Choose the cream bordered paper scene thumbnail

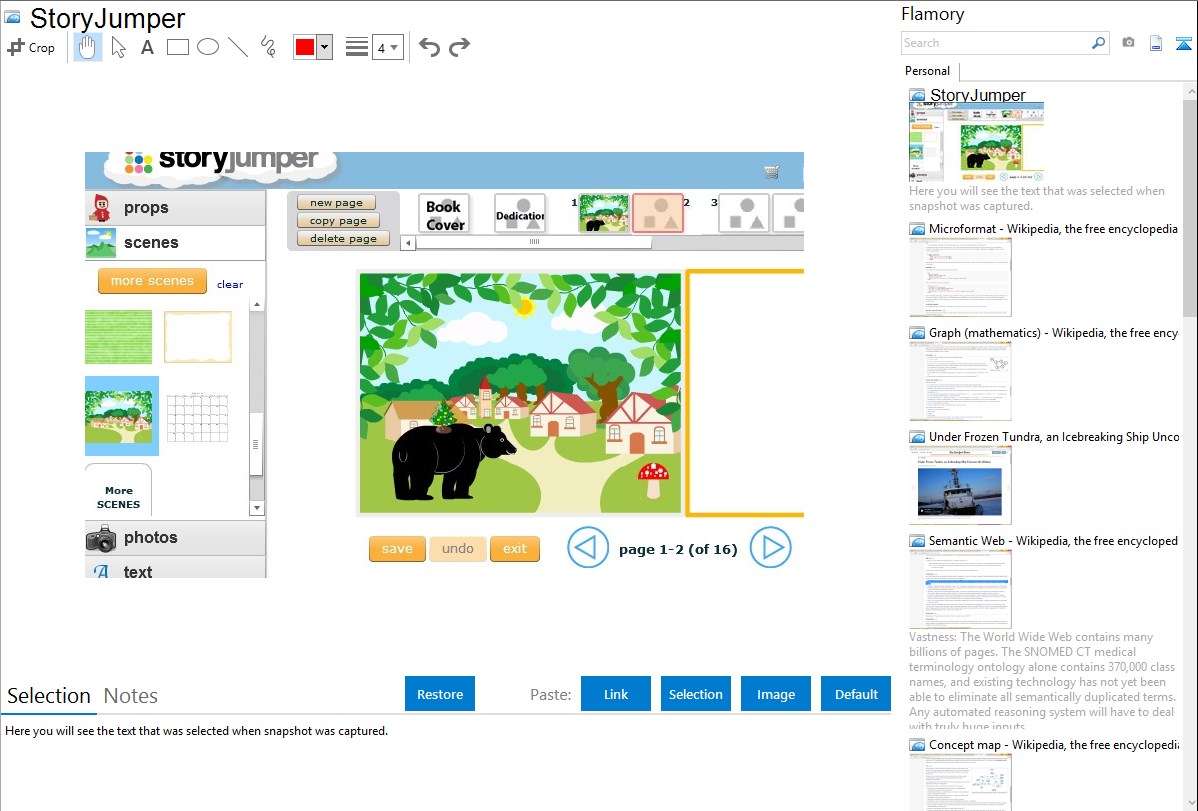click(x=198, y=337)
